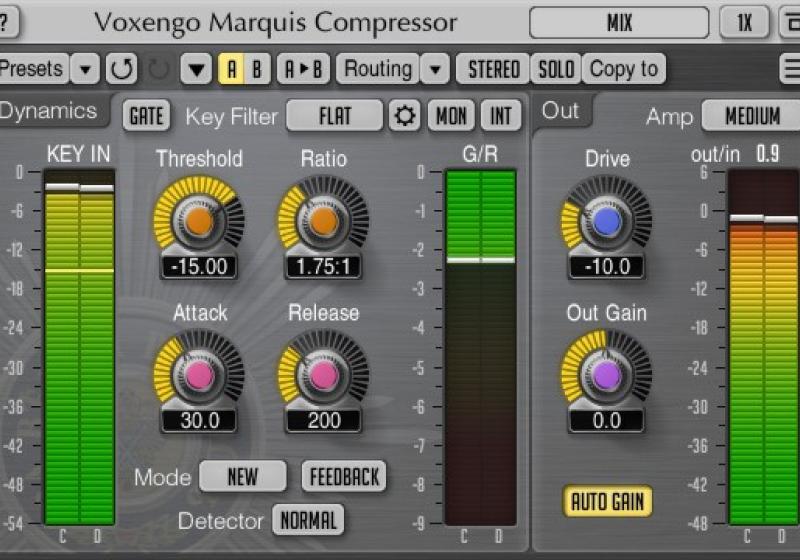Click the output level meter
Viewport: 800px width, 560px height.
coord(764,347)
